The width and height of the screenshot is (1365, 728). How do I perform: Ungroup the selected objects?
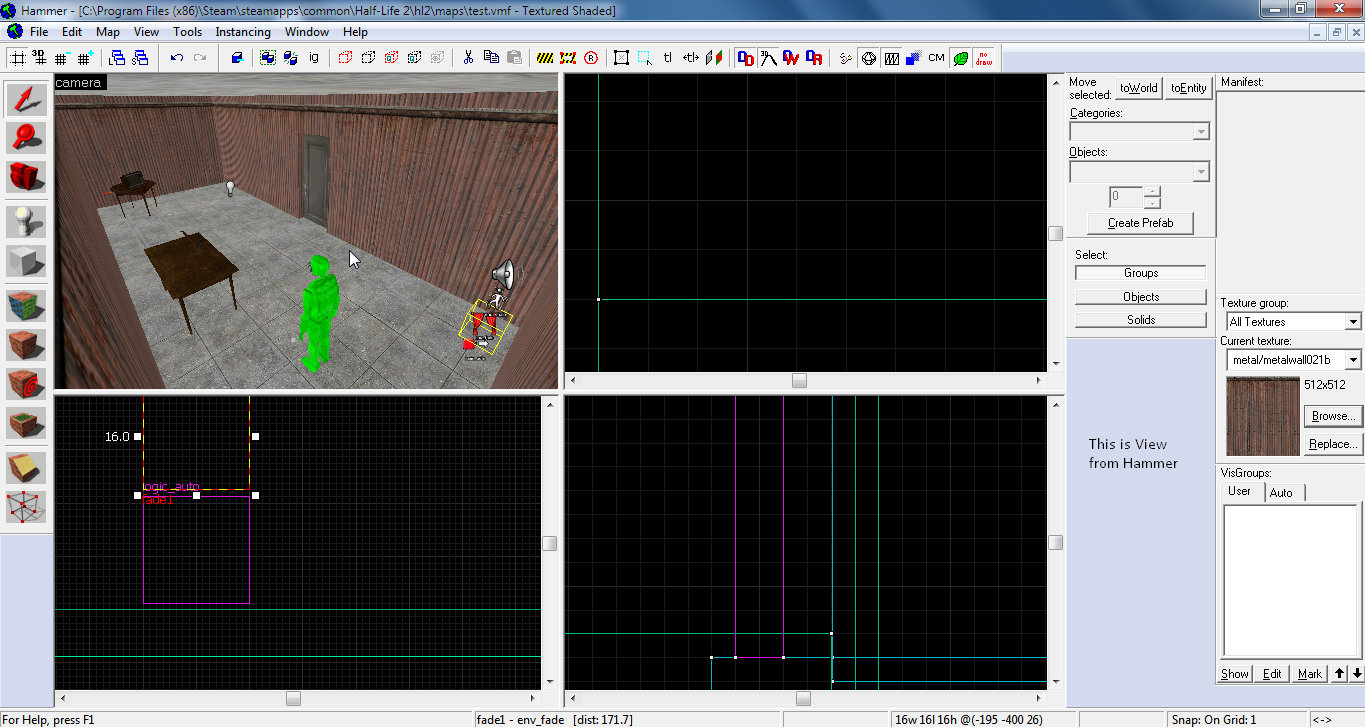291,58
